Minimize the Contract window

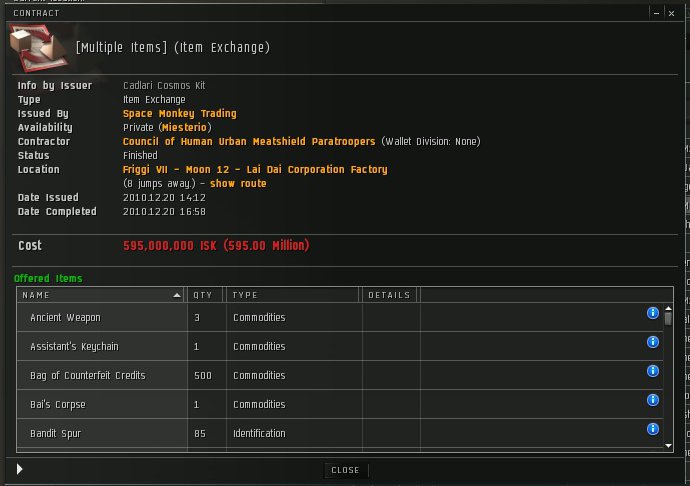click(656, 13)
